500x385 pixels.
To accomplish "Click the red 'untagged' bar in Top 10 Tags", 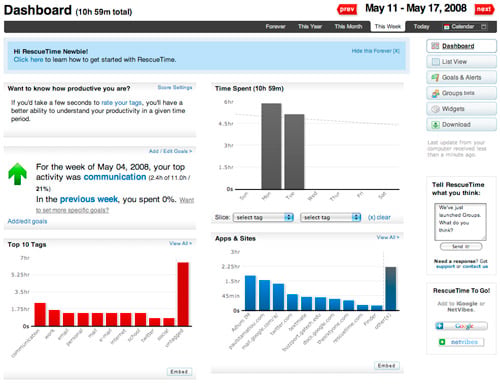I will tap(183, 294).
